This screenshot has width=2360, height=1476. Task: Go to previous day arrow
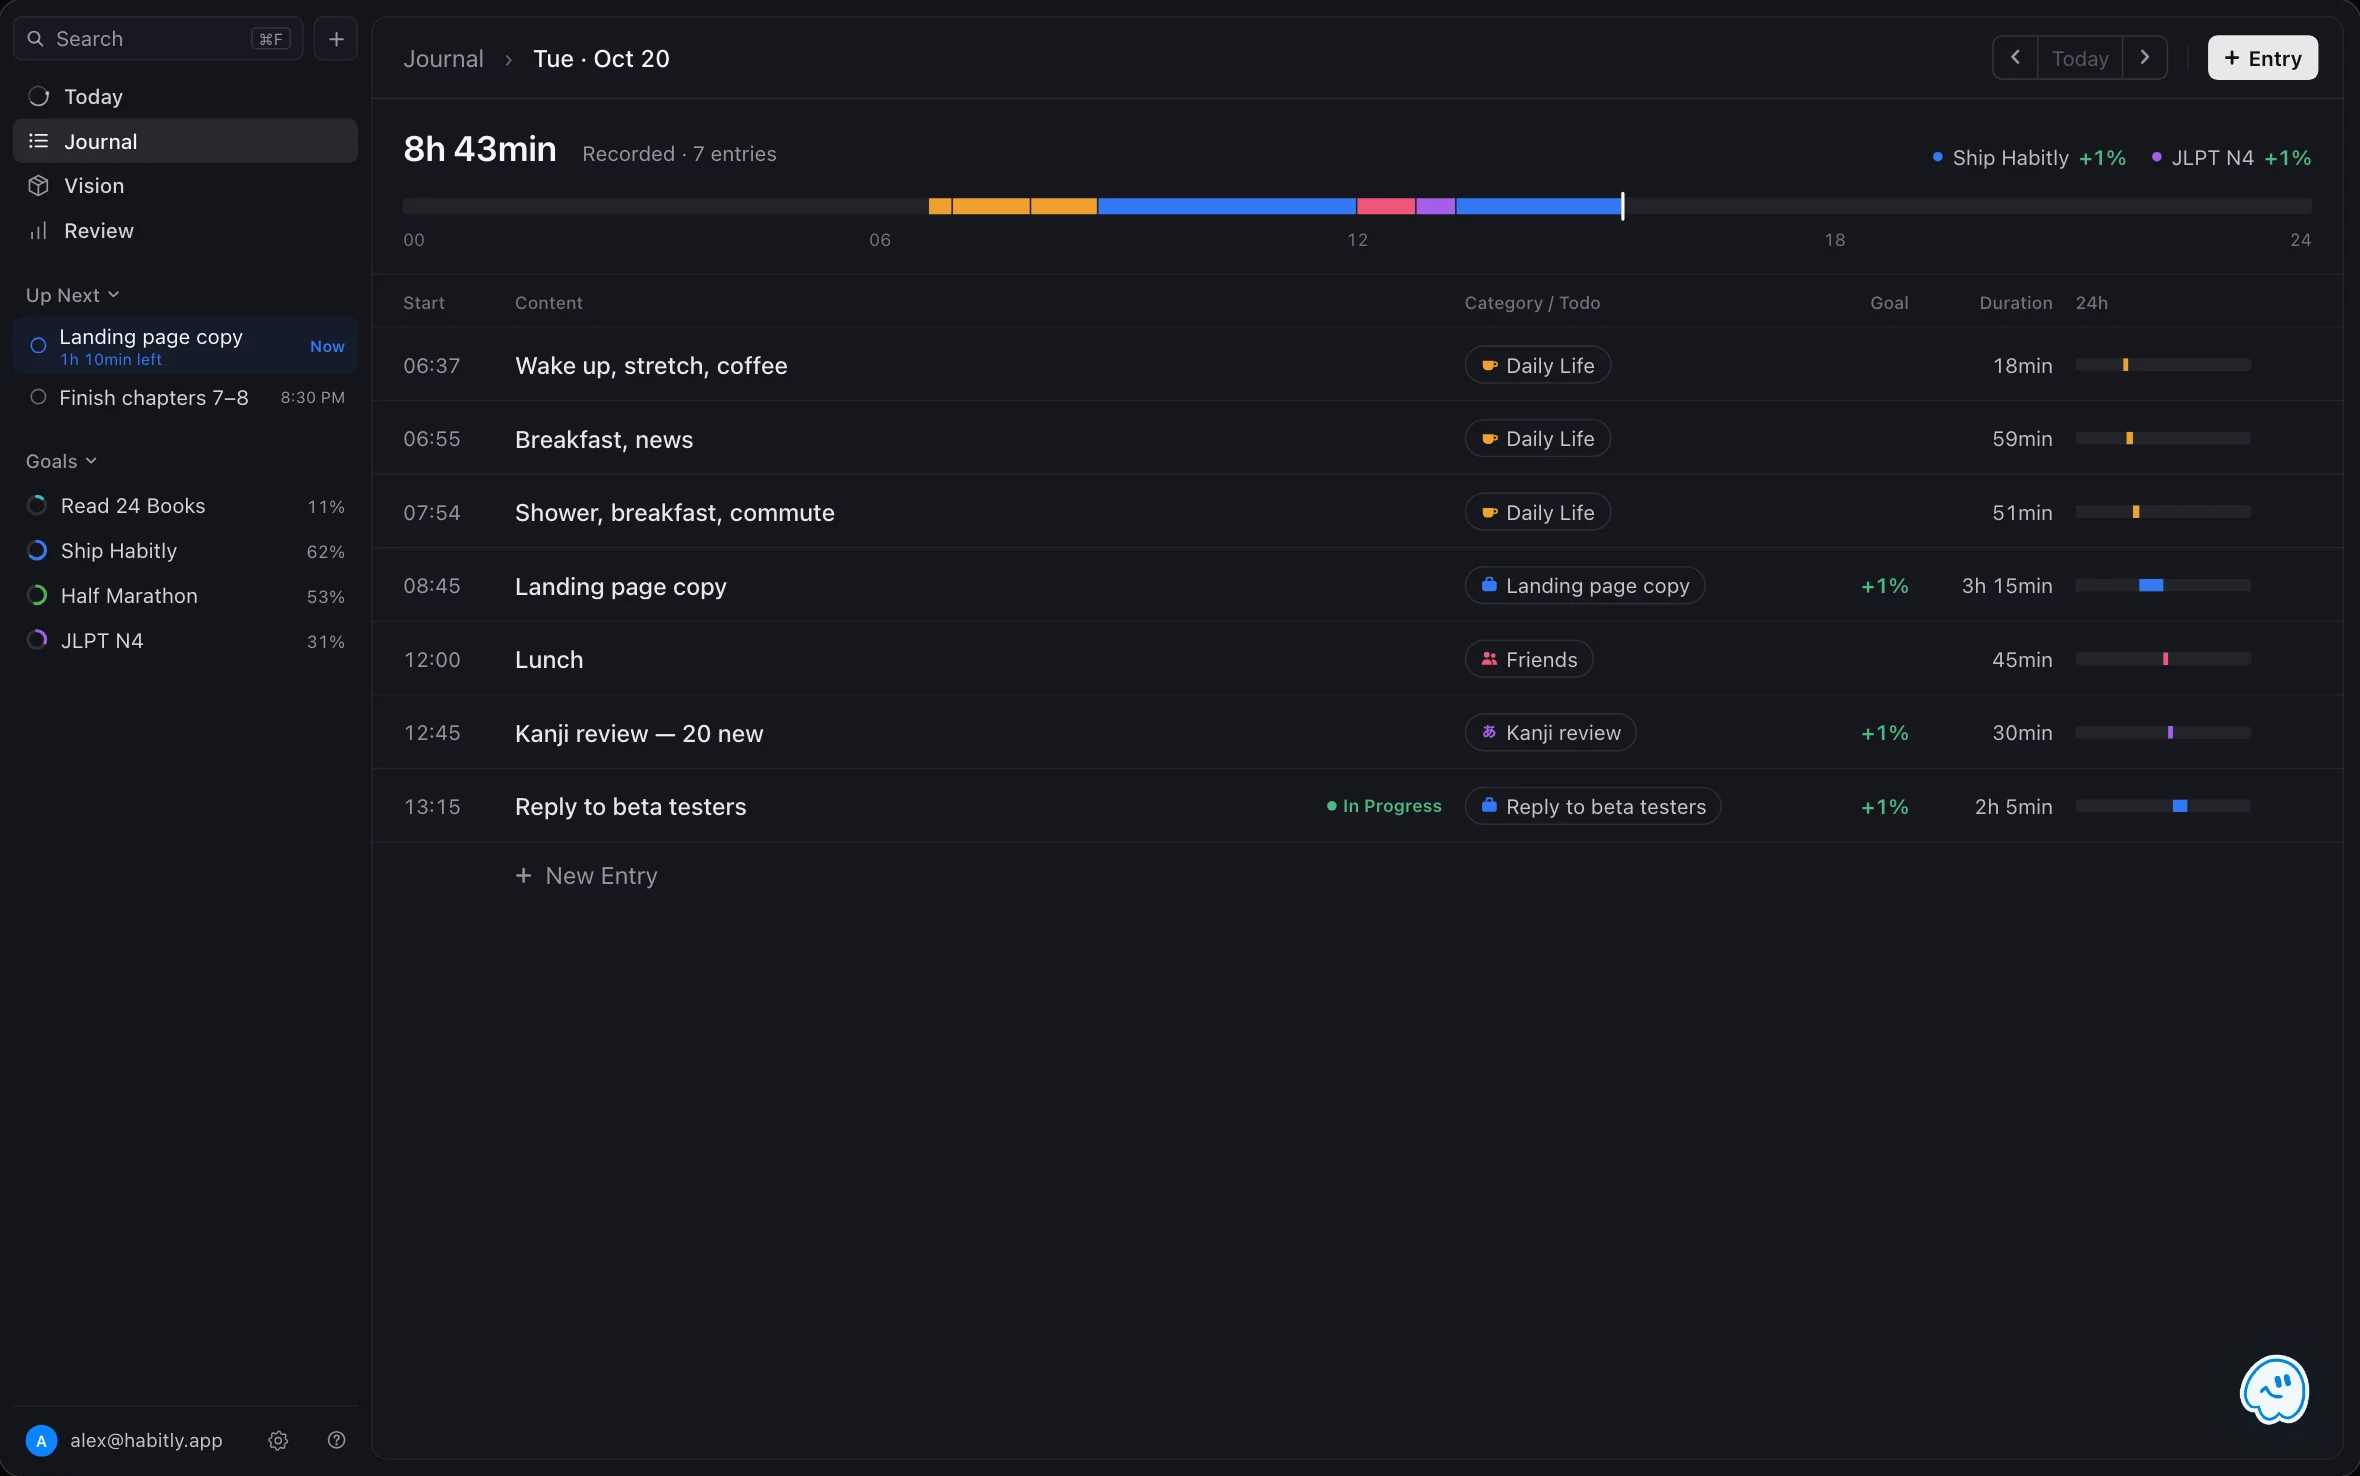[x=2015, y=58]
